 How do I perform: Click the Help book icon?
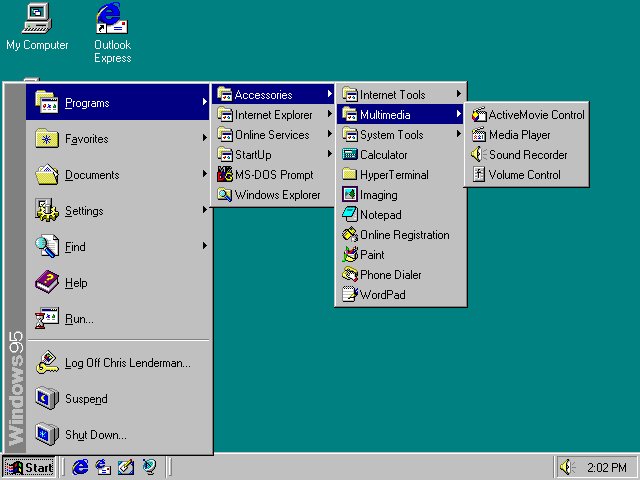pos(47,282)
